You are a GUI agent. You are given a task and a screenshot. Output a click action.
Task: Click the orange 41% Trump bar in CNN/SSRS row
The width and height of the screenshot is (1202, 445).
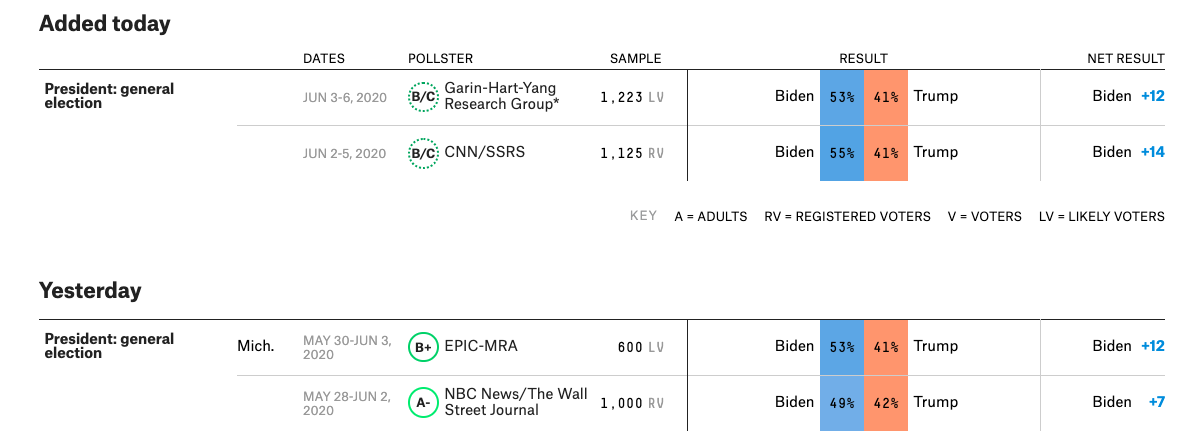click(x=886, y=153)
